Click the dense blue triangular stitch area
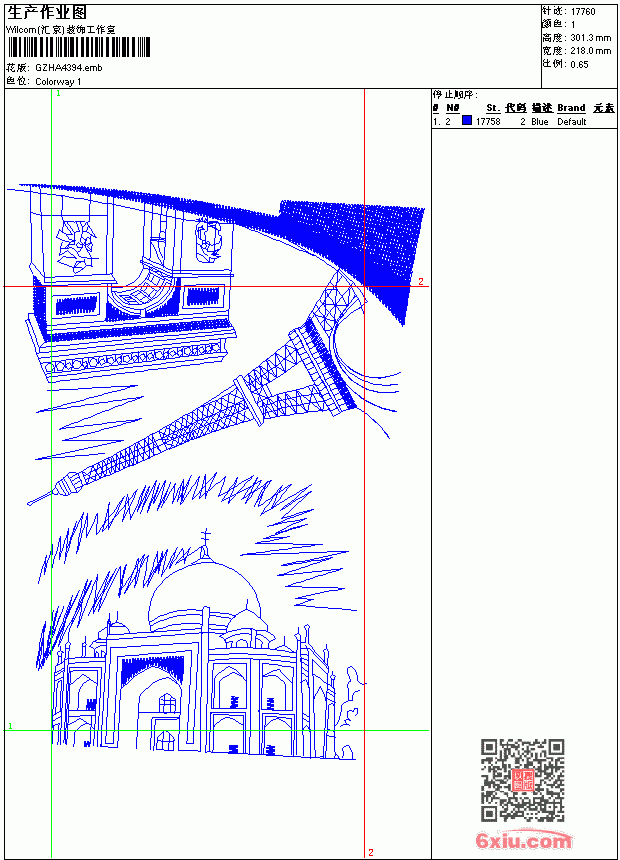The image size is (620, 860). pyautogui.click(x=373, y=247)
